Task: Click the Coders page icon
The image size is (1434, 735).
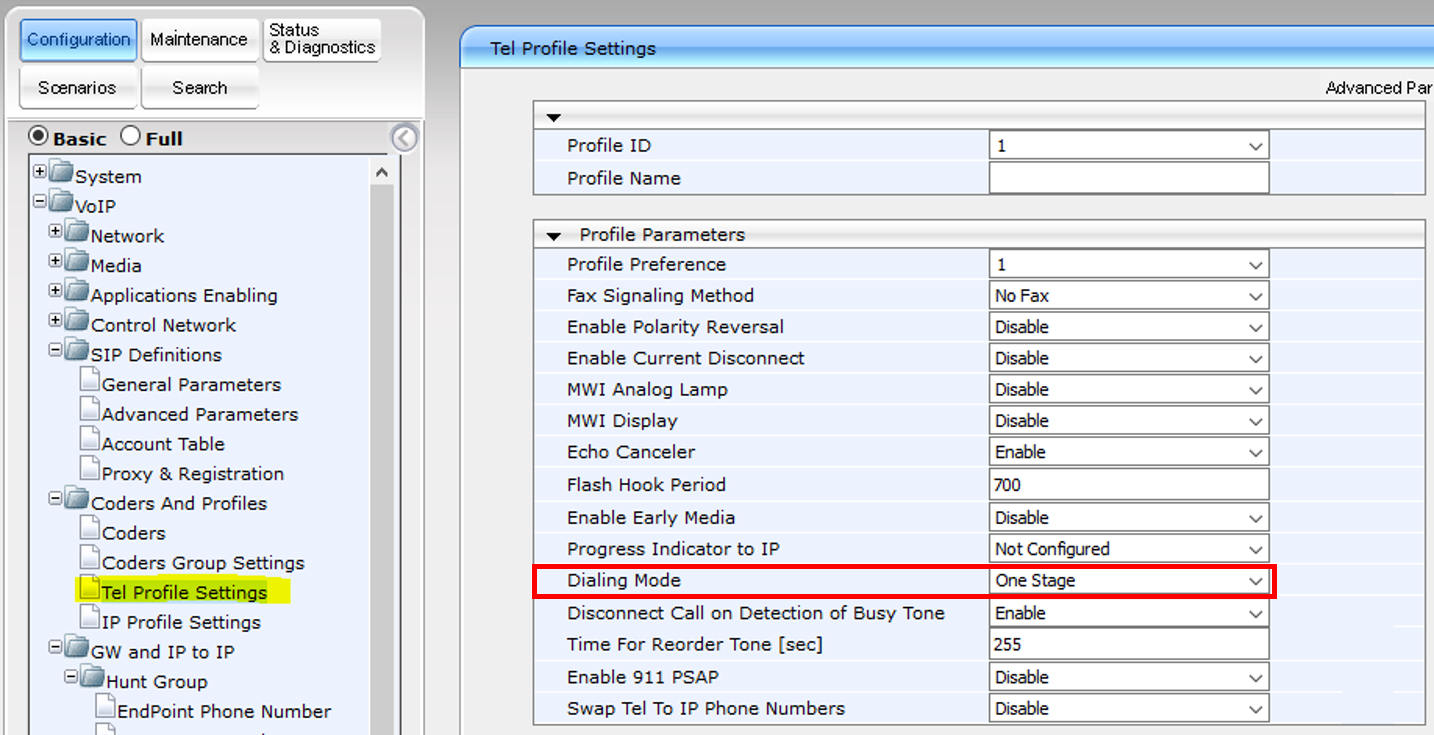Action: coord(90,531)
